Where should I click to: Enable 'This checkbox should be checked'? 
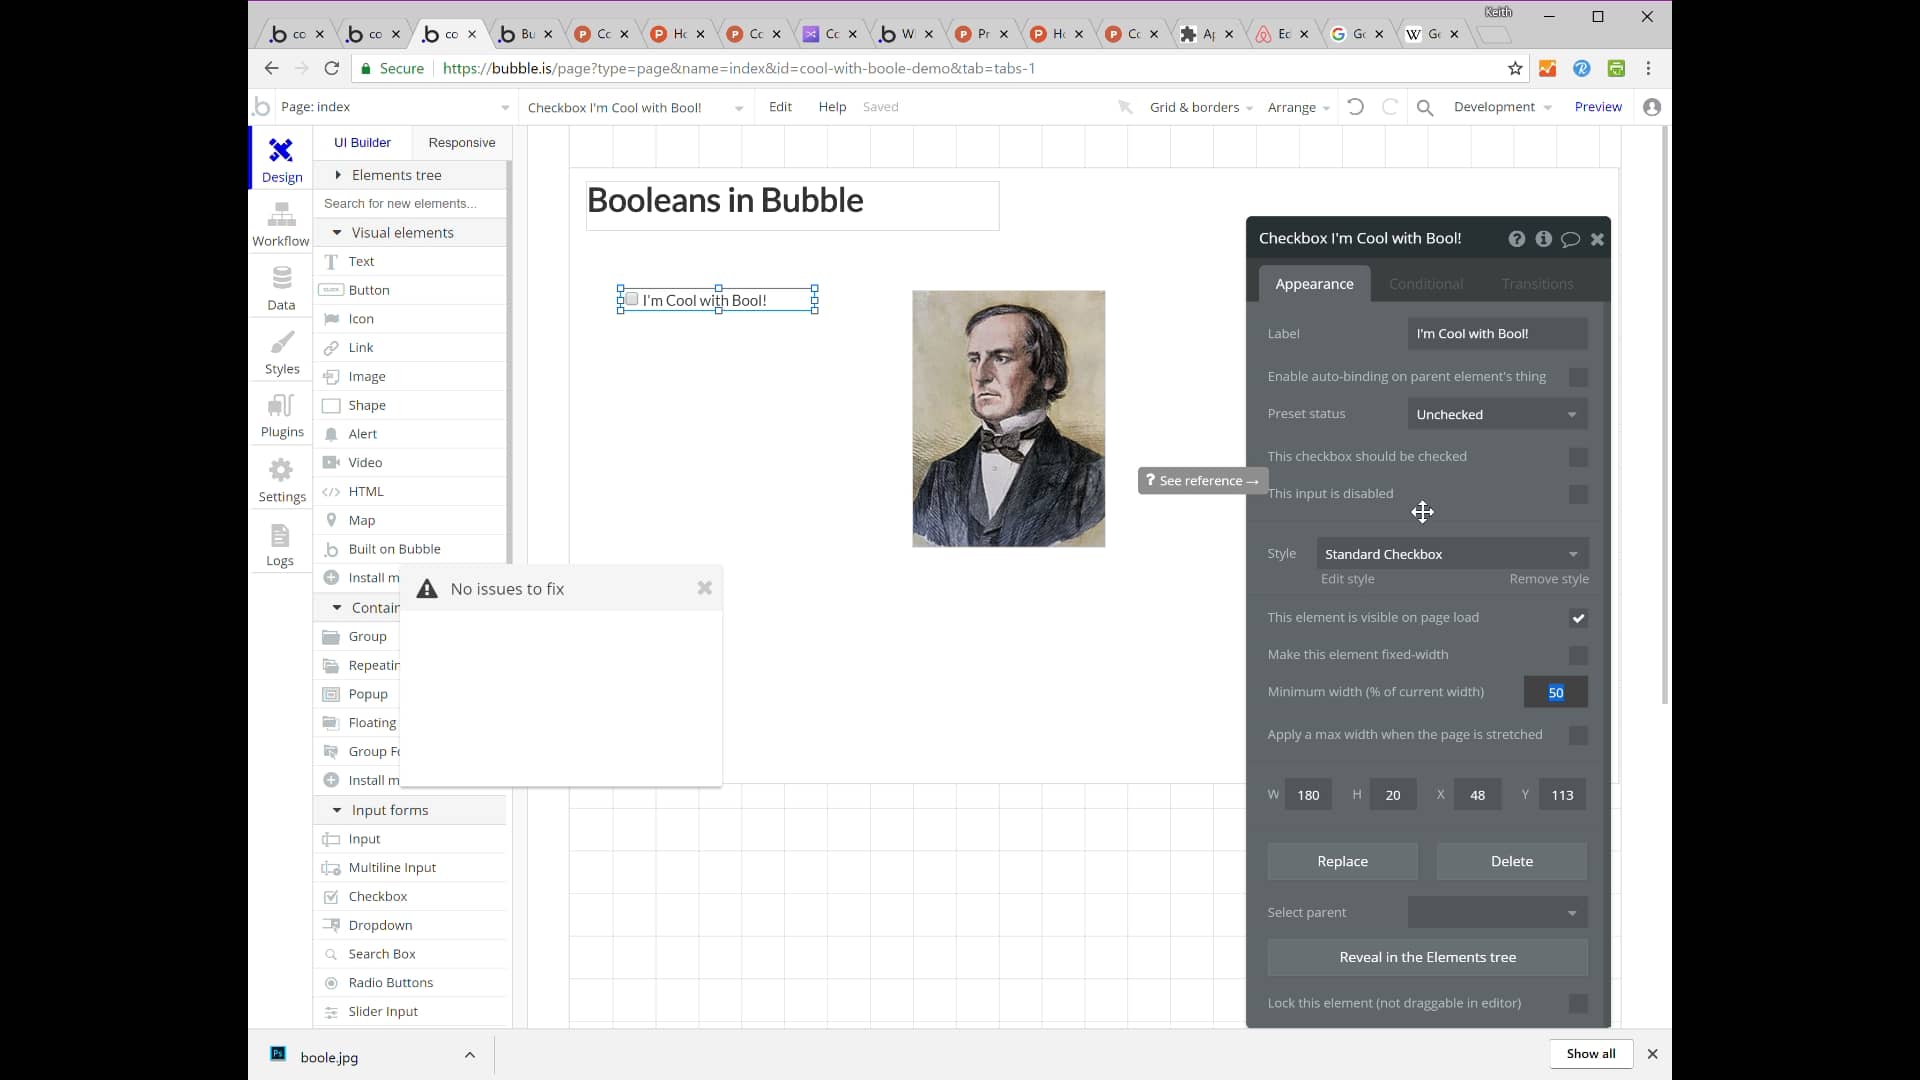point(1578,457)
